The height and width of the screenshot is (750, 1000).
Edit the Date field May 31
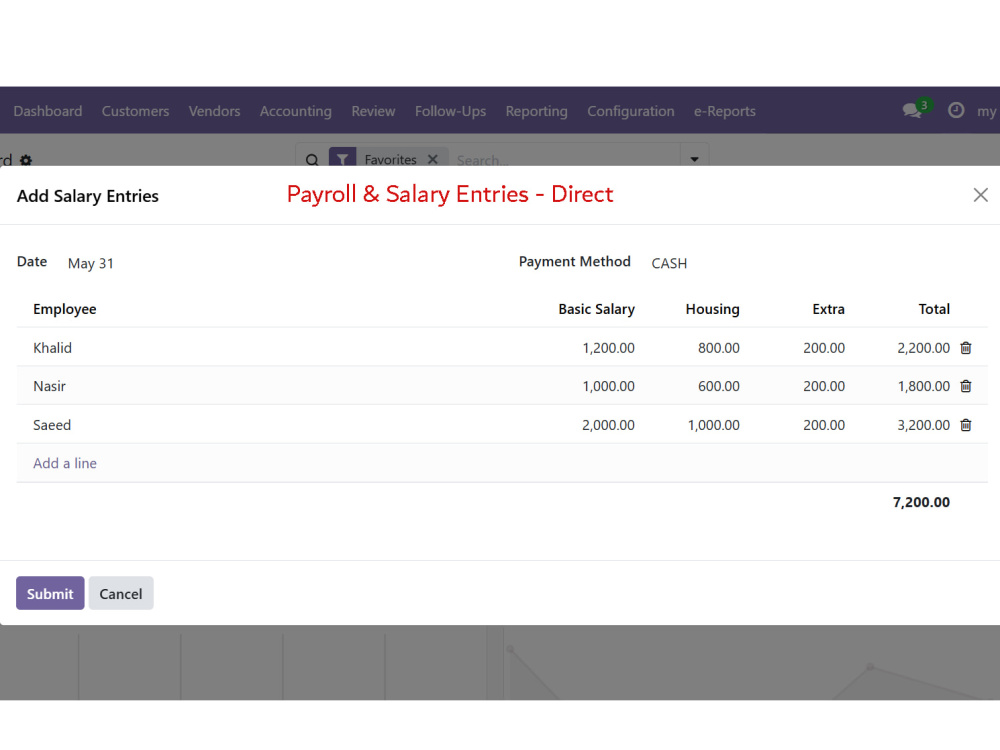coord(91,263)
